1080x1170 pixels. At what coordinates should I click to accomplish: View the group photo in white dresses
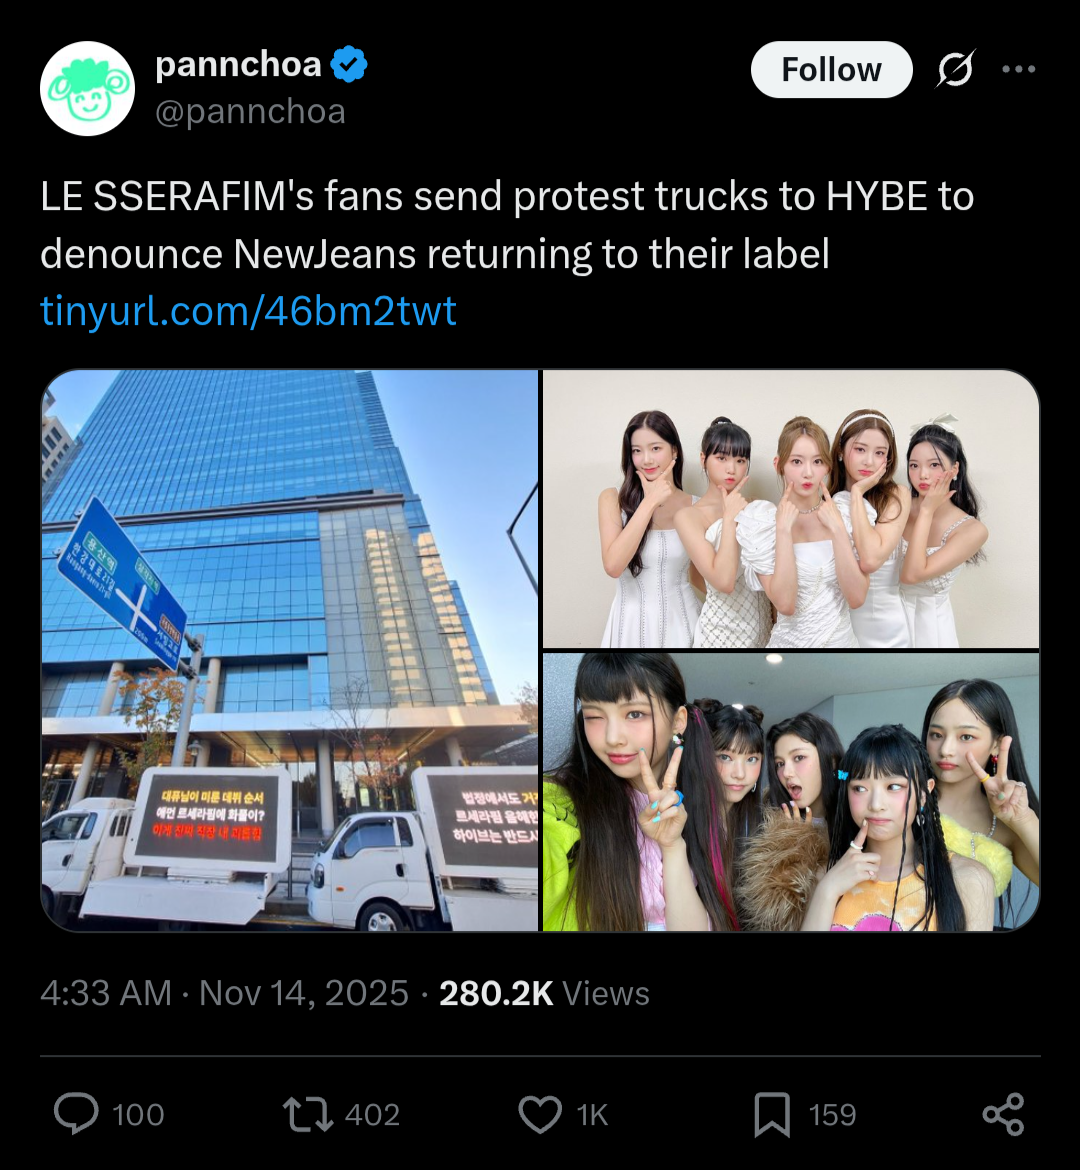[791, 509]
